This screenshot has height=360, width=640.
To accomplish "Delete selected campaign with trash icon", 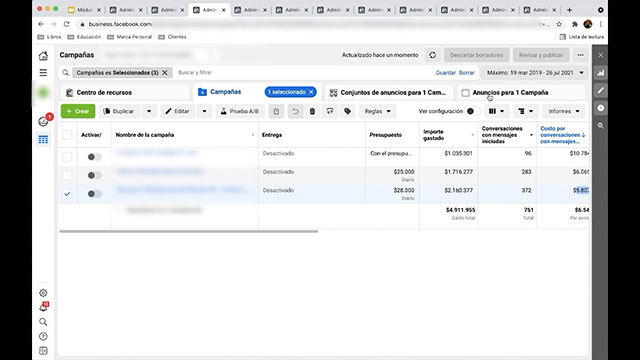I will (x=312, y=111).
